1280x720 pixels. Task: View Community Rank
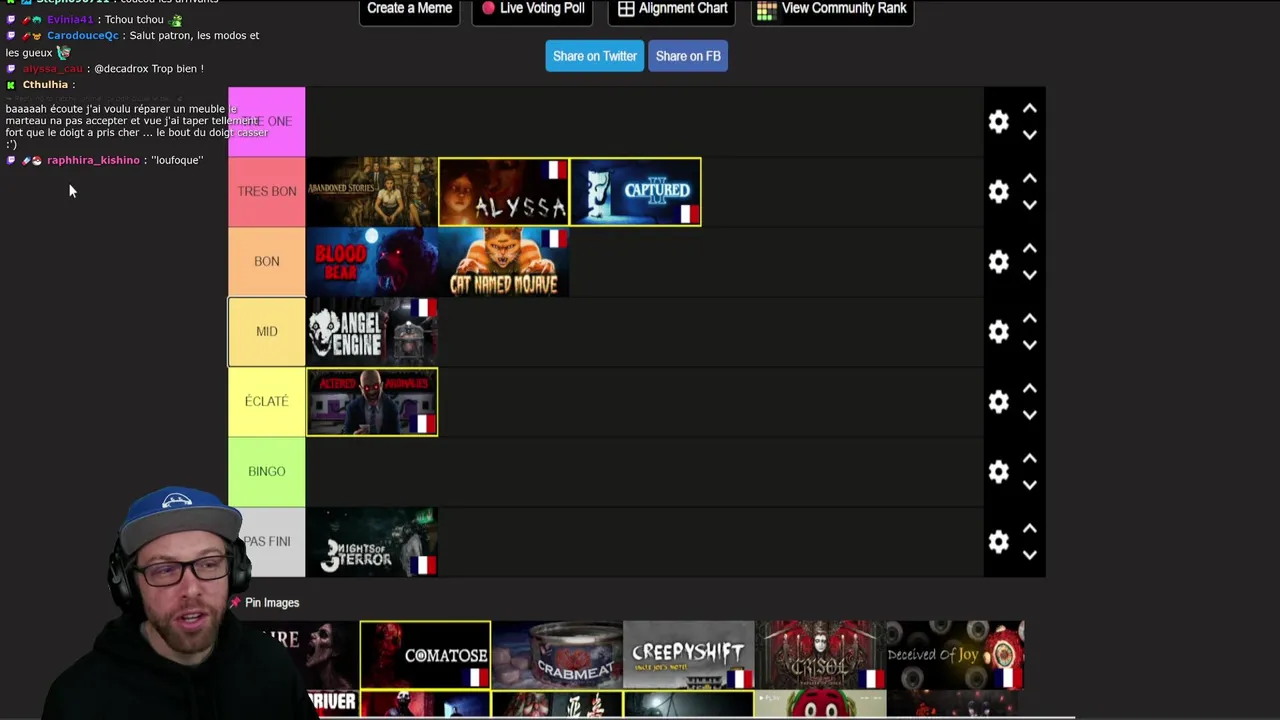coord(832,9)
